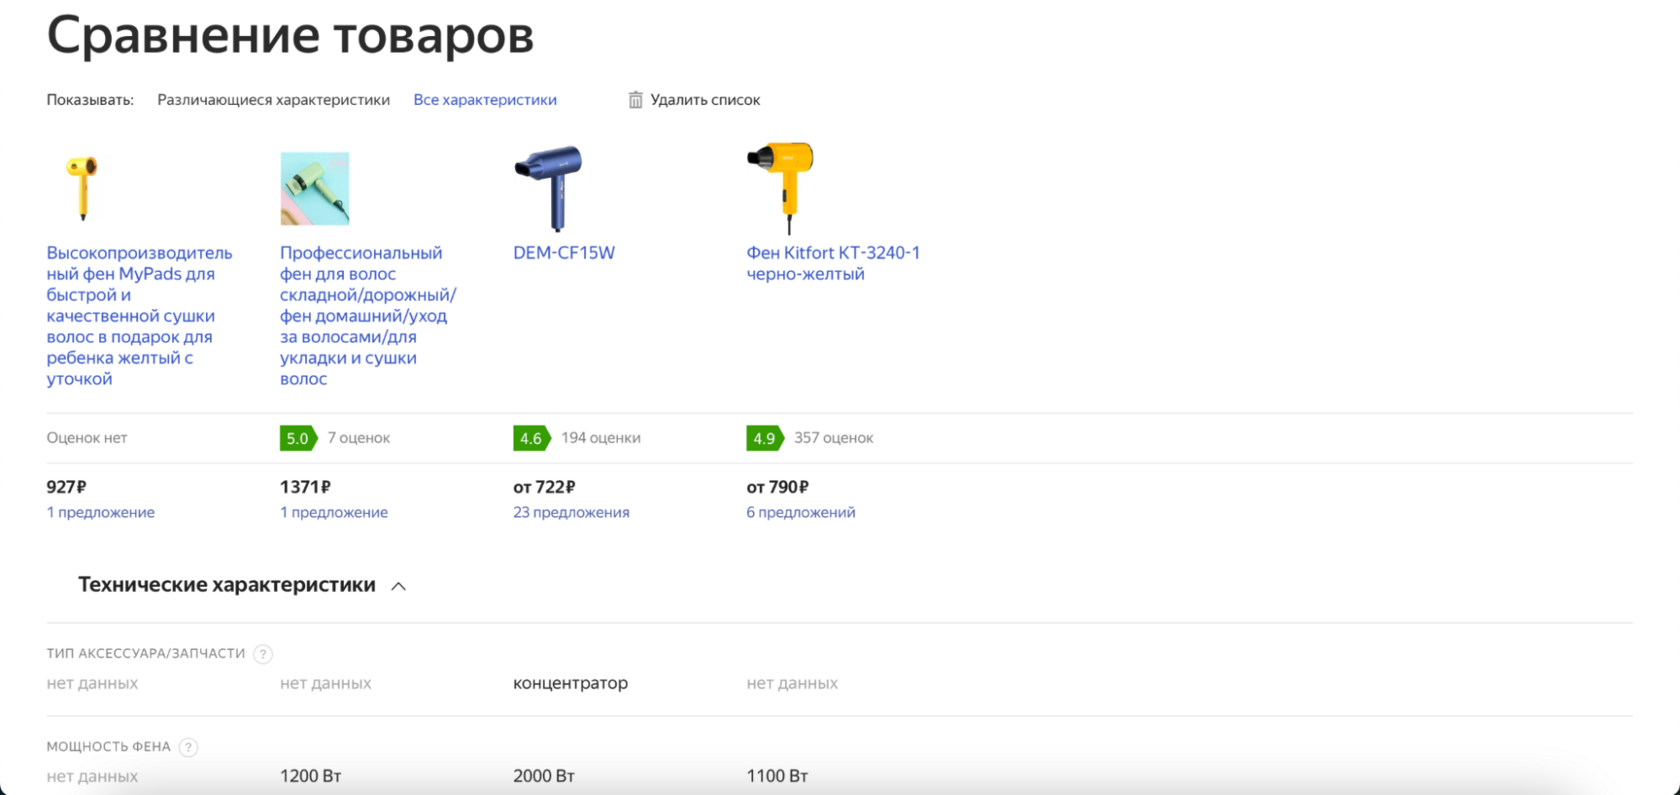View 1 предложение under the 927₽ price
Image resolution: width=1680 pixels, height=795 pixels.
pyautogui.click(x=100, y=512)
